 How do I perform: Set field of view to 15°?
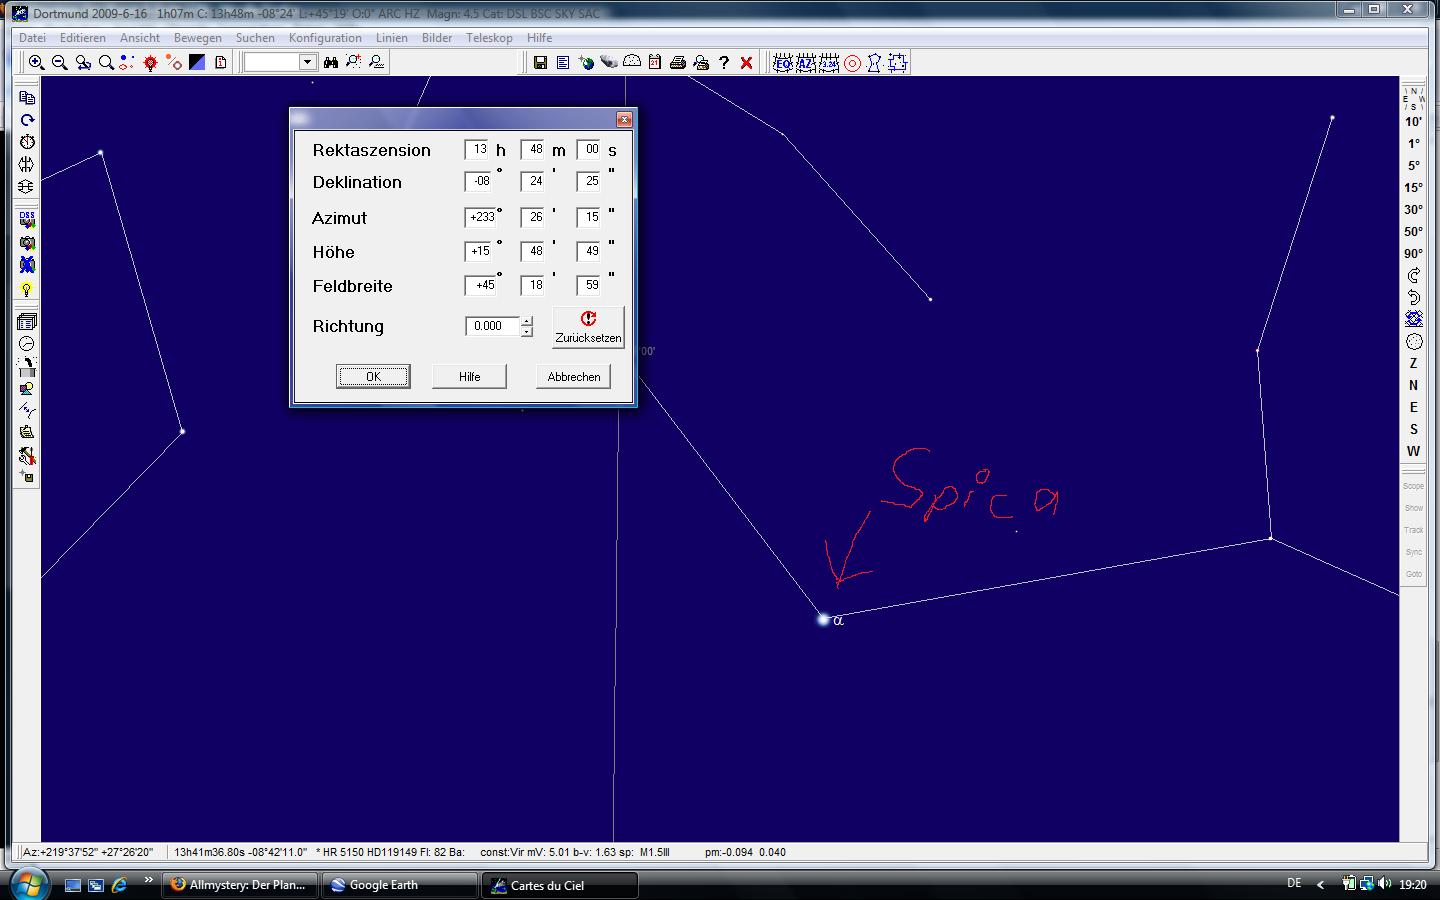click(1413, 187)
